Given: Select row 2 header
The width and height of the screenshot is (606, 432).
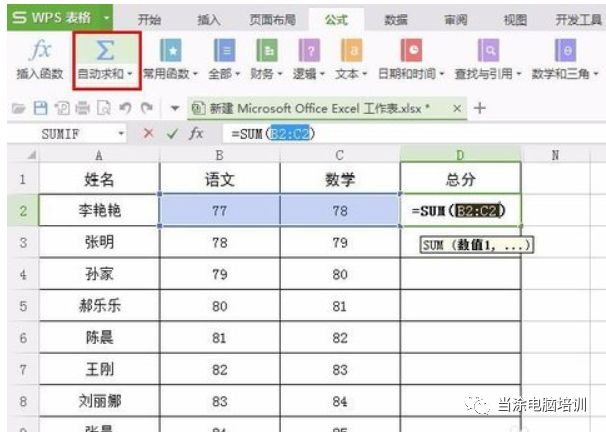Looking at the screenshot, I should [23, 211].
